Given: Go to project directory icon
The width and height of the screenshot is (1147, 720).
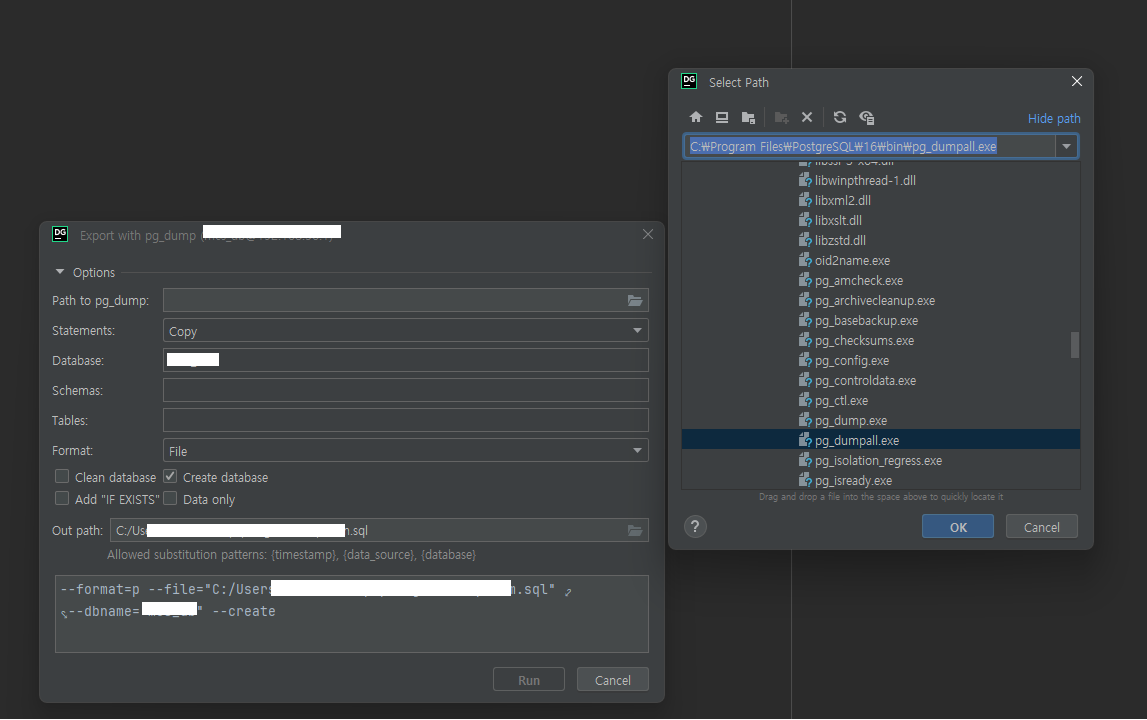Looking at the screenshot, I should [x=748, y=117].
